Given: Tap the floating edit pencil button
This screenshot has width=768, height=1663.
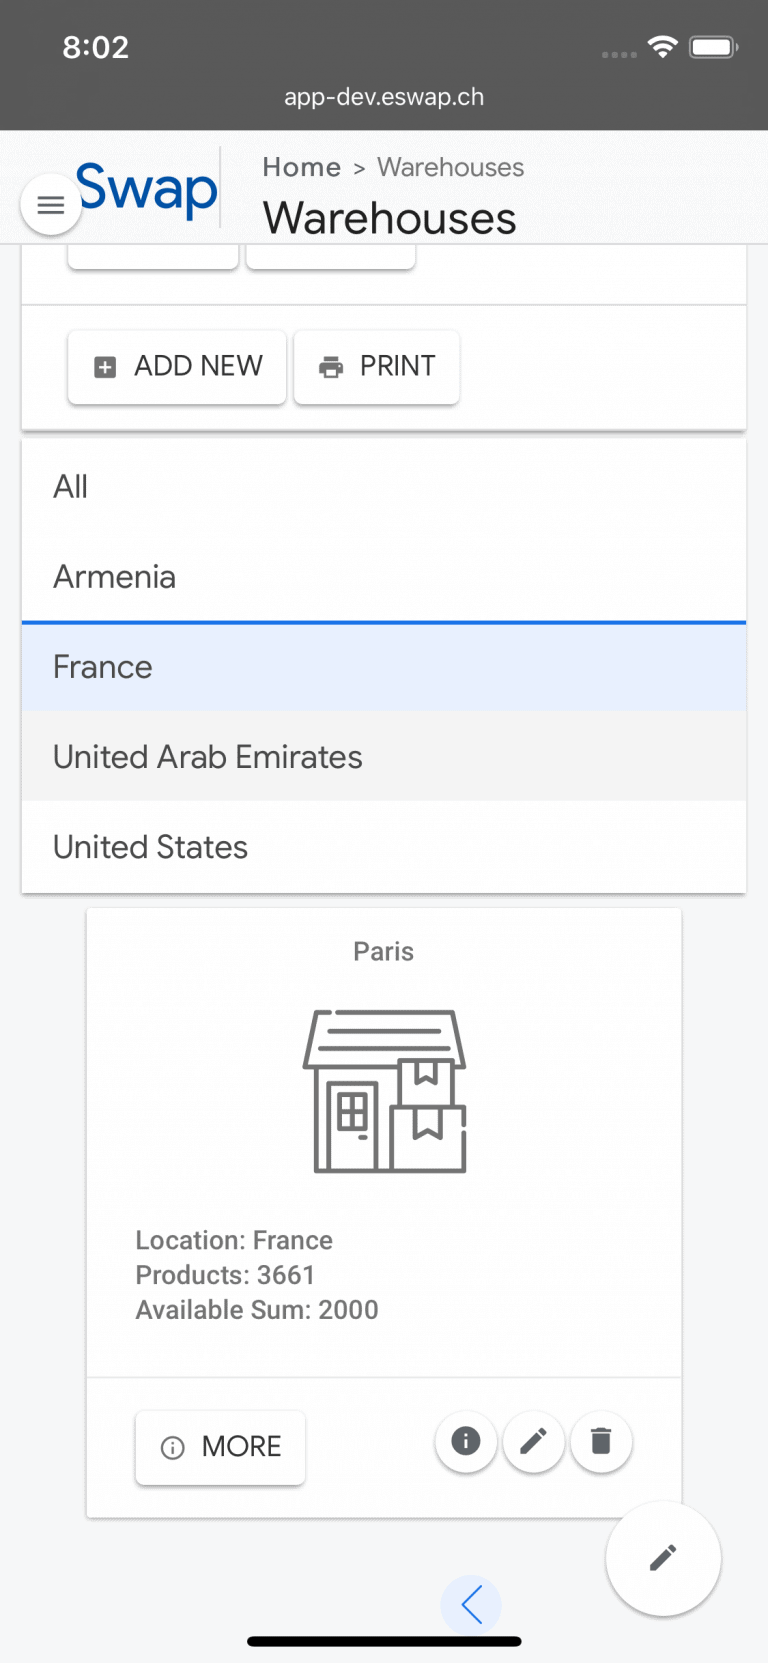Looking at the screenshot, I should (x=663, y=1557).
